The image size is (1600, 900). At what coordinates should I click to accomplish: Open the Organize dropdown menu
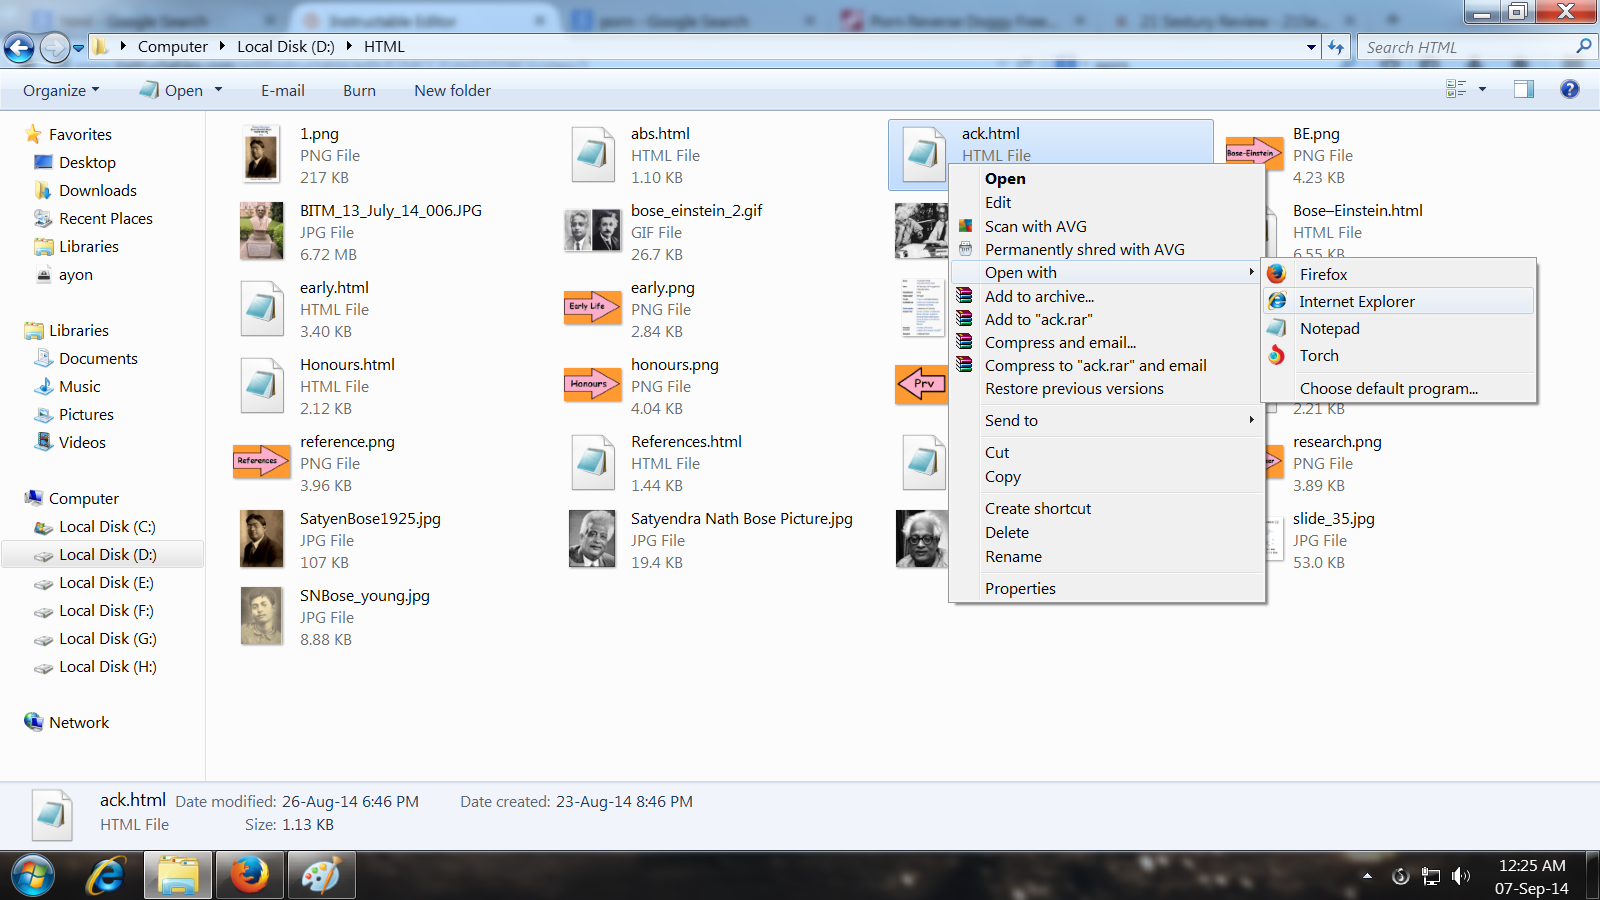[61, 90]
